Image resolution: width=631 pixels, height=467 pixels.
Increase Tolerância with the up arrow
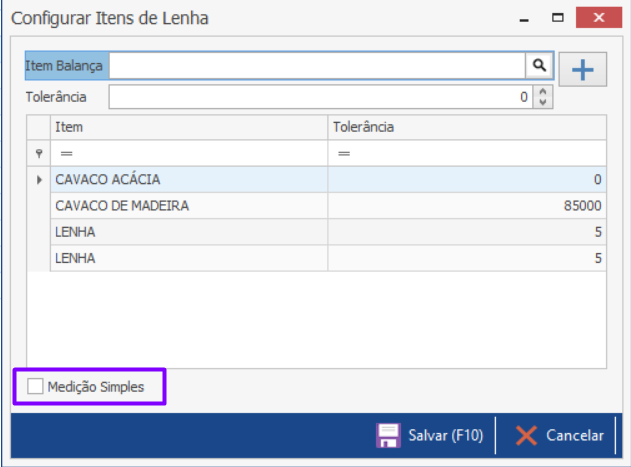tap(542, 91)
